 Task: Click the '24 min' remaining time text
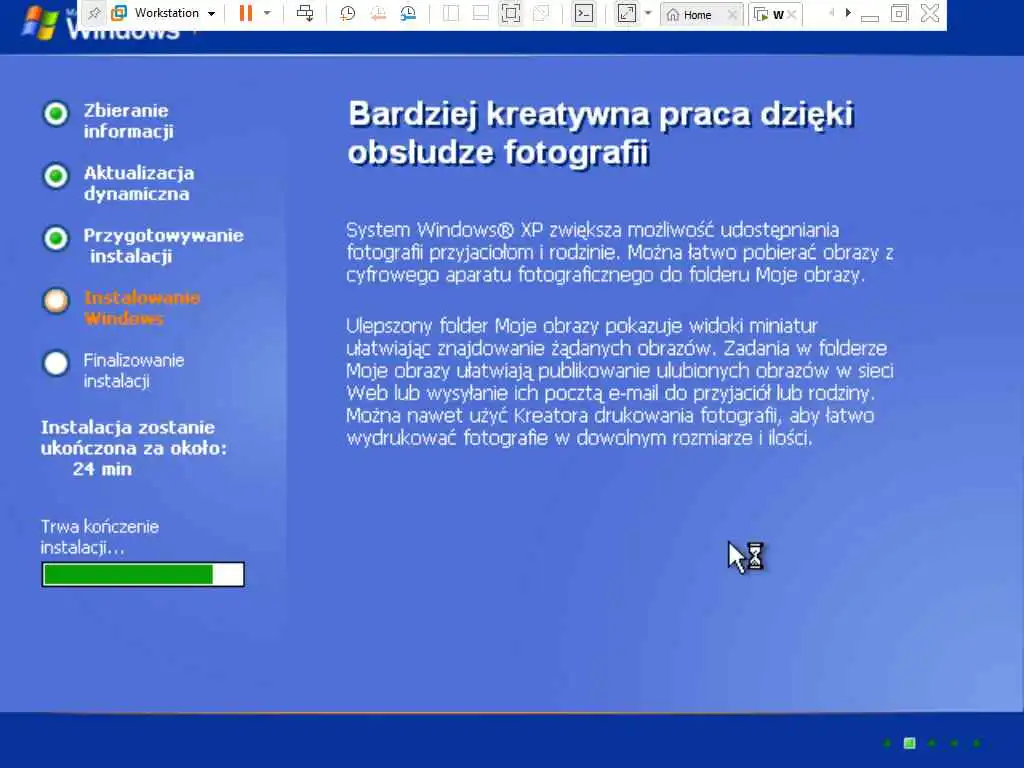(x=103, y=469)
